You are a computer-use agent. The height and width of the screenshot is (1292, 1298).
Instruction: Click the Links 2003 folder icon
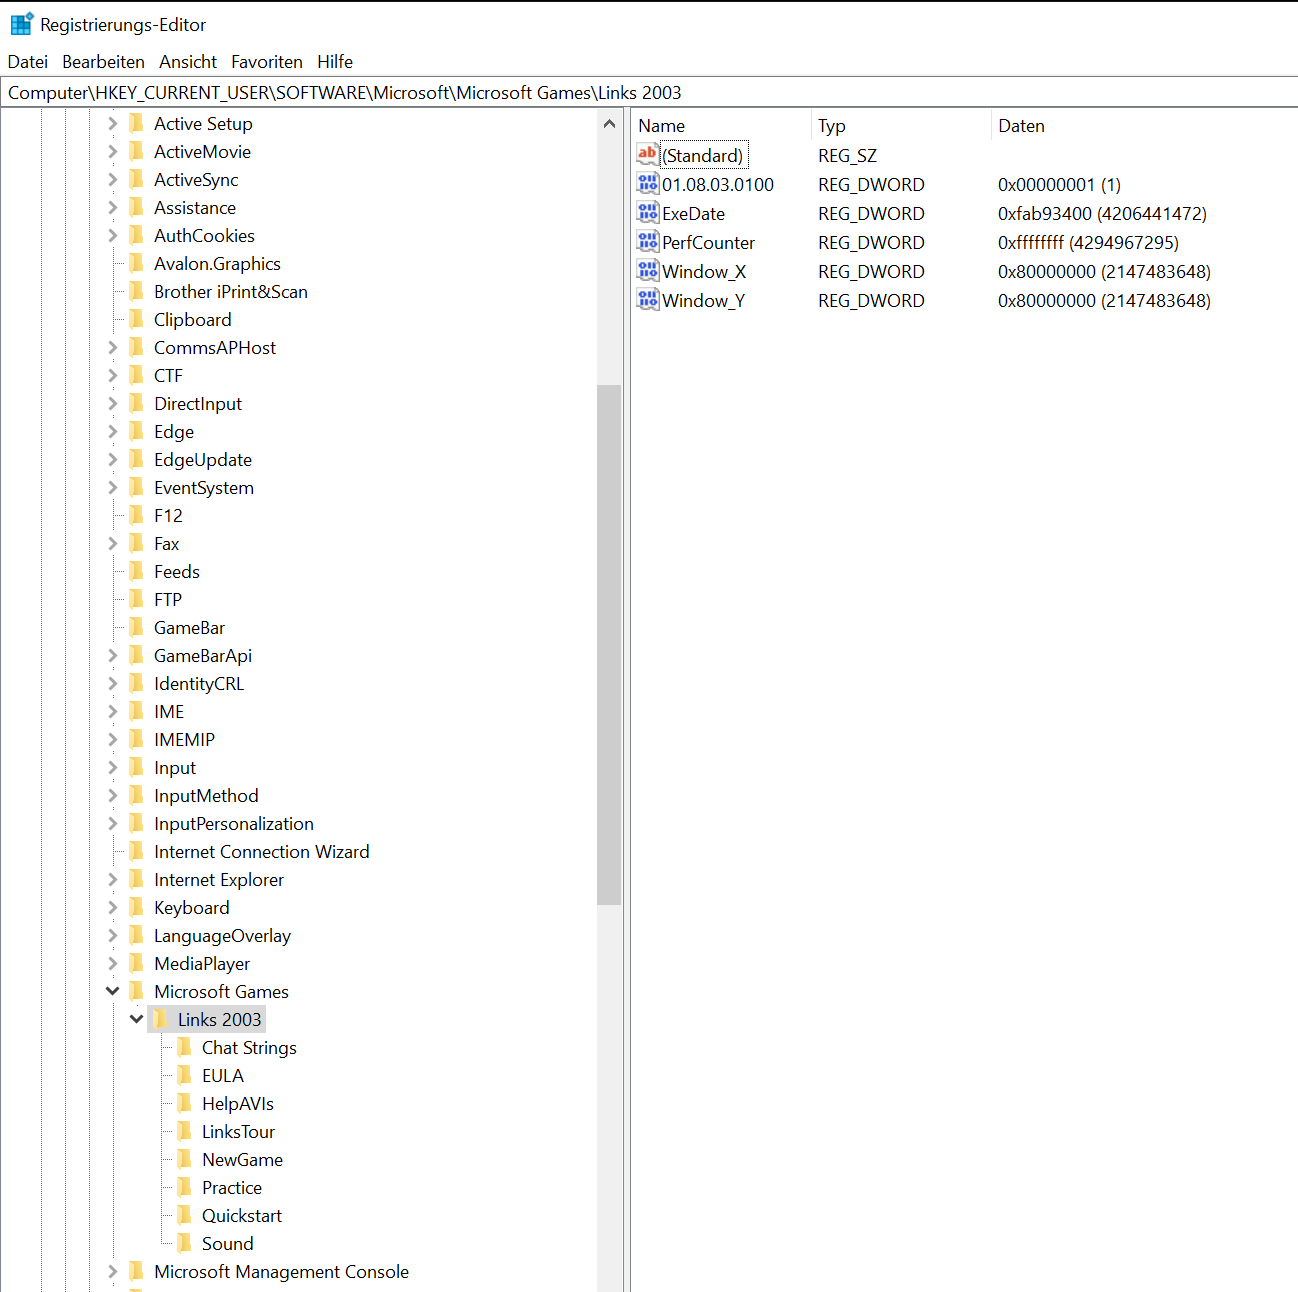[x=160, y=1019]
